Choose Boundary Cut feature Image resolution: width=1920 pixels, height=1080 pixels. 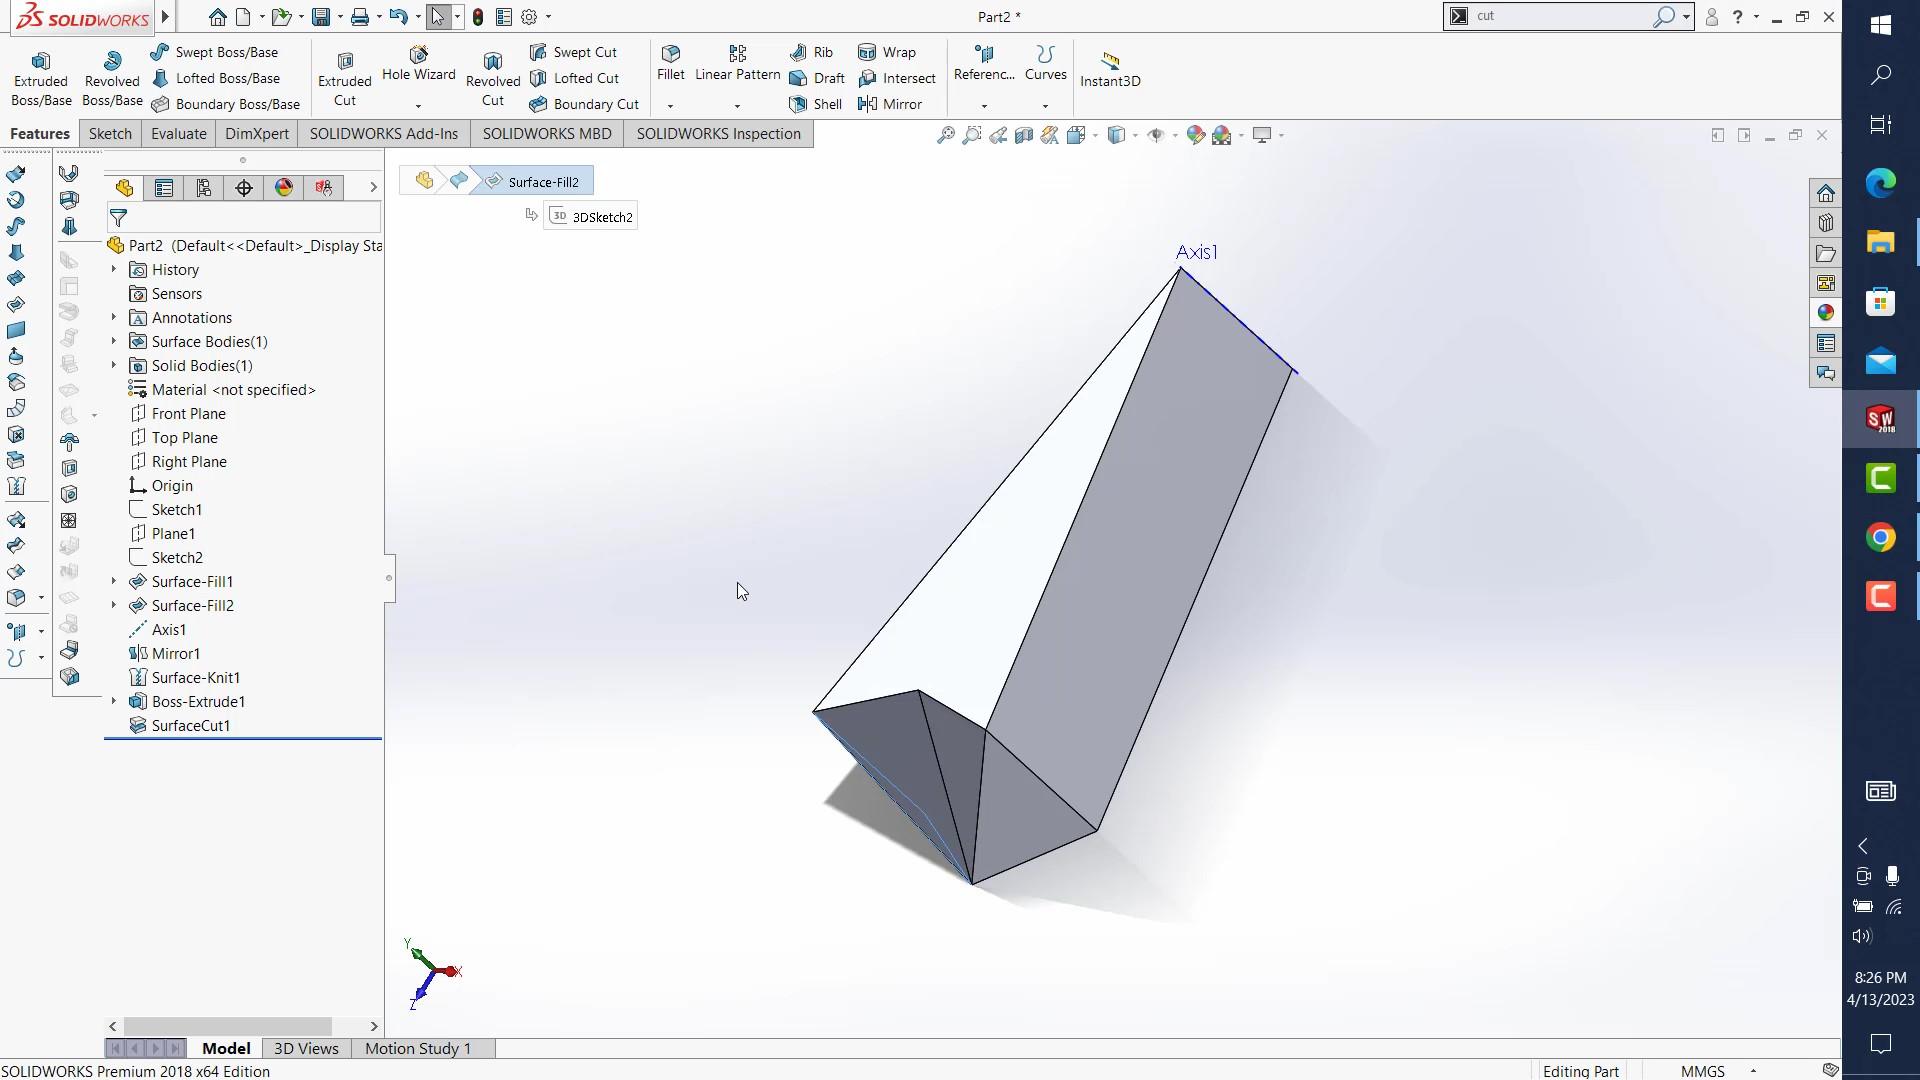(585, 104)
